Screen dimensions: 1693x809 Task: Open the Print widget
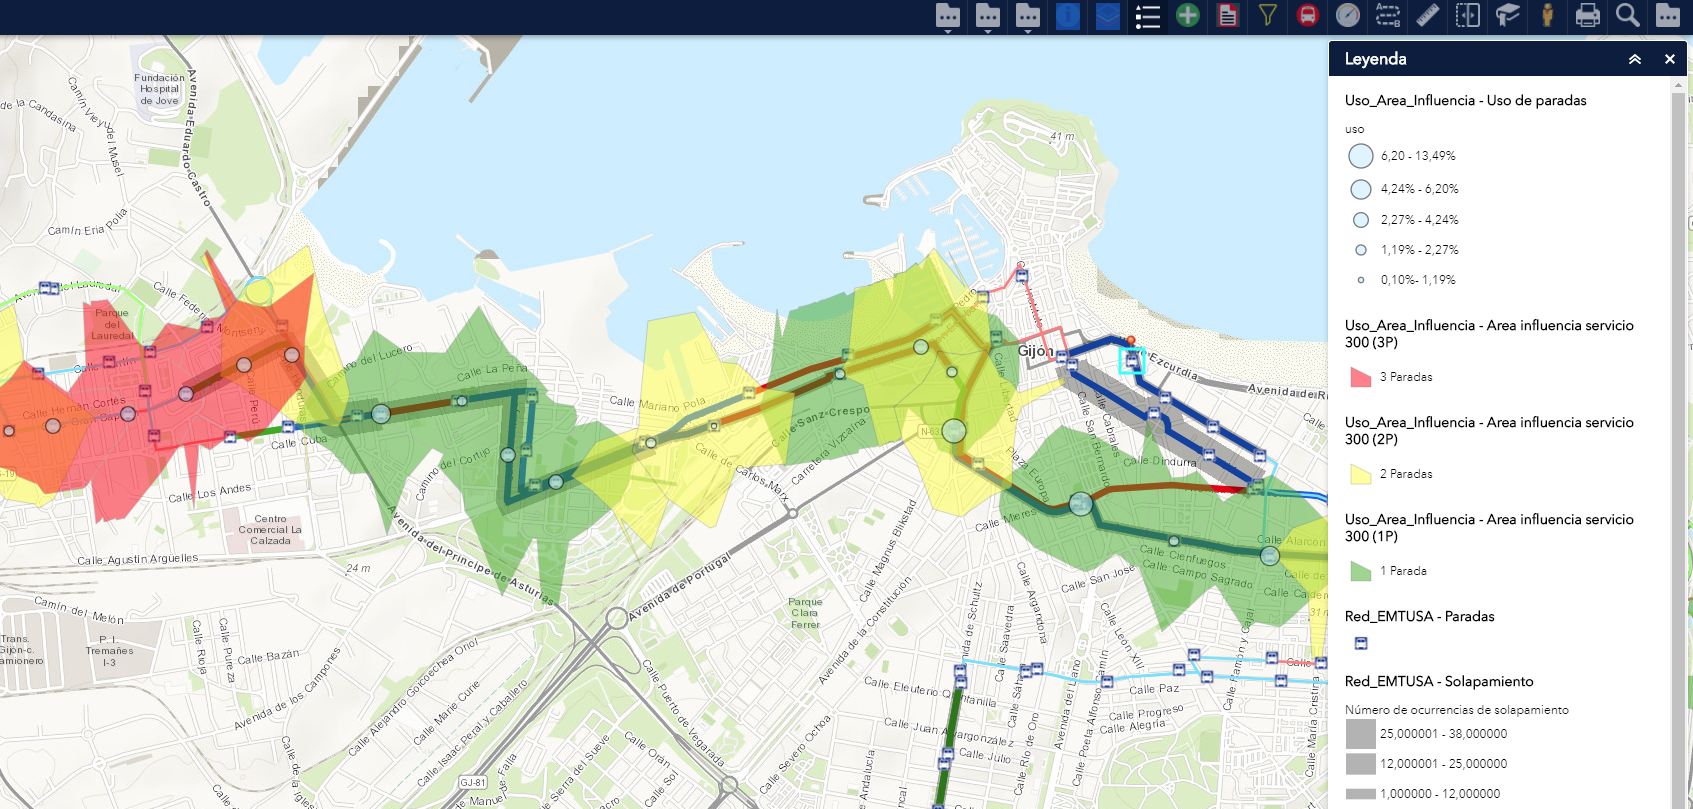[1588, 16]
